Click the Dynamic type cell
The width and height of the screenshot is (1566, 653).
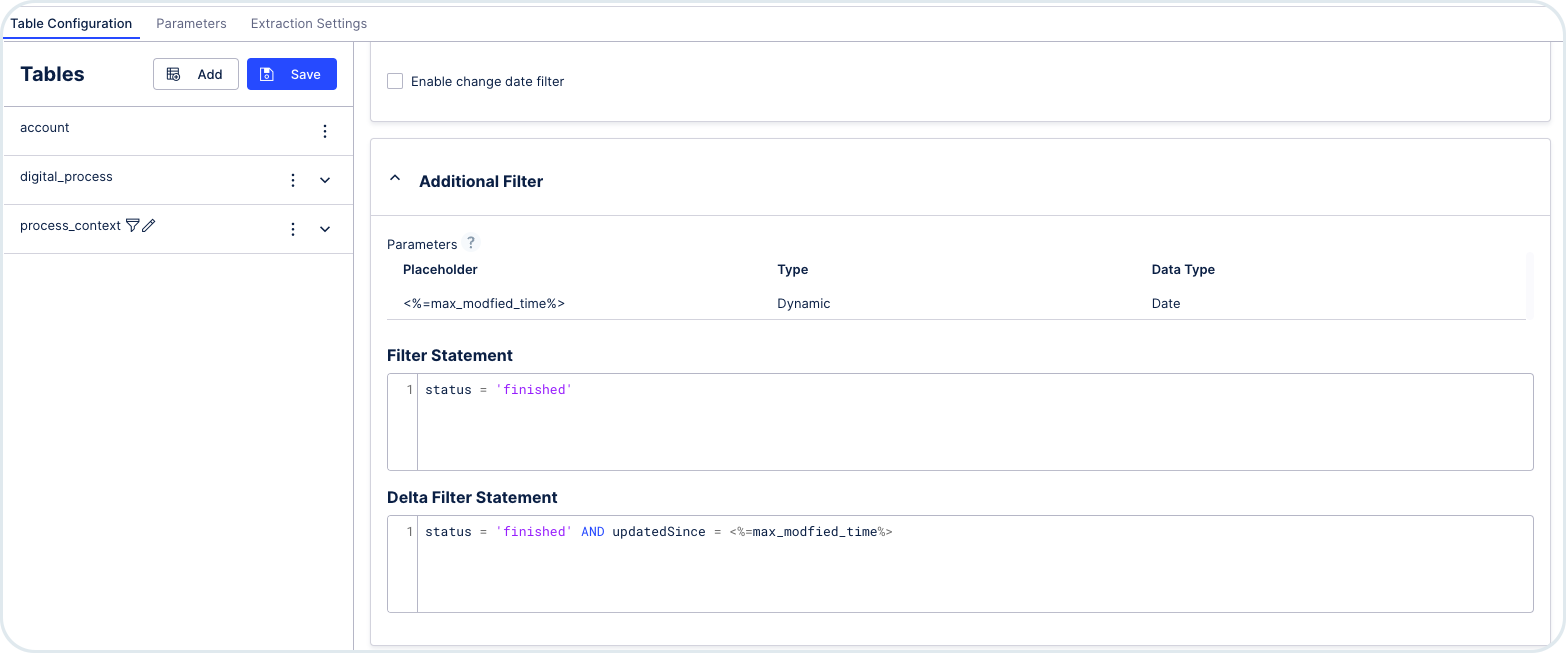click(x=804, y=303)
